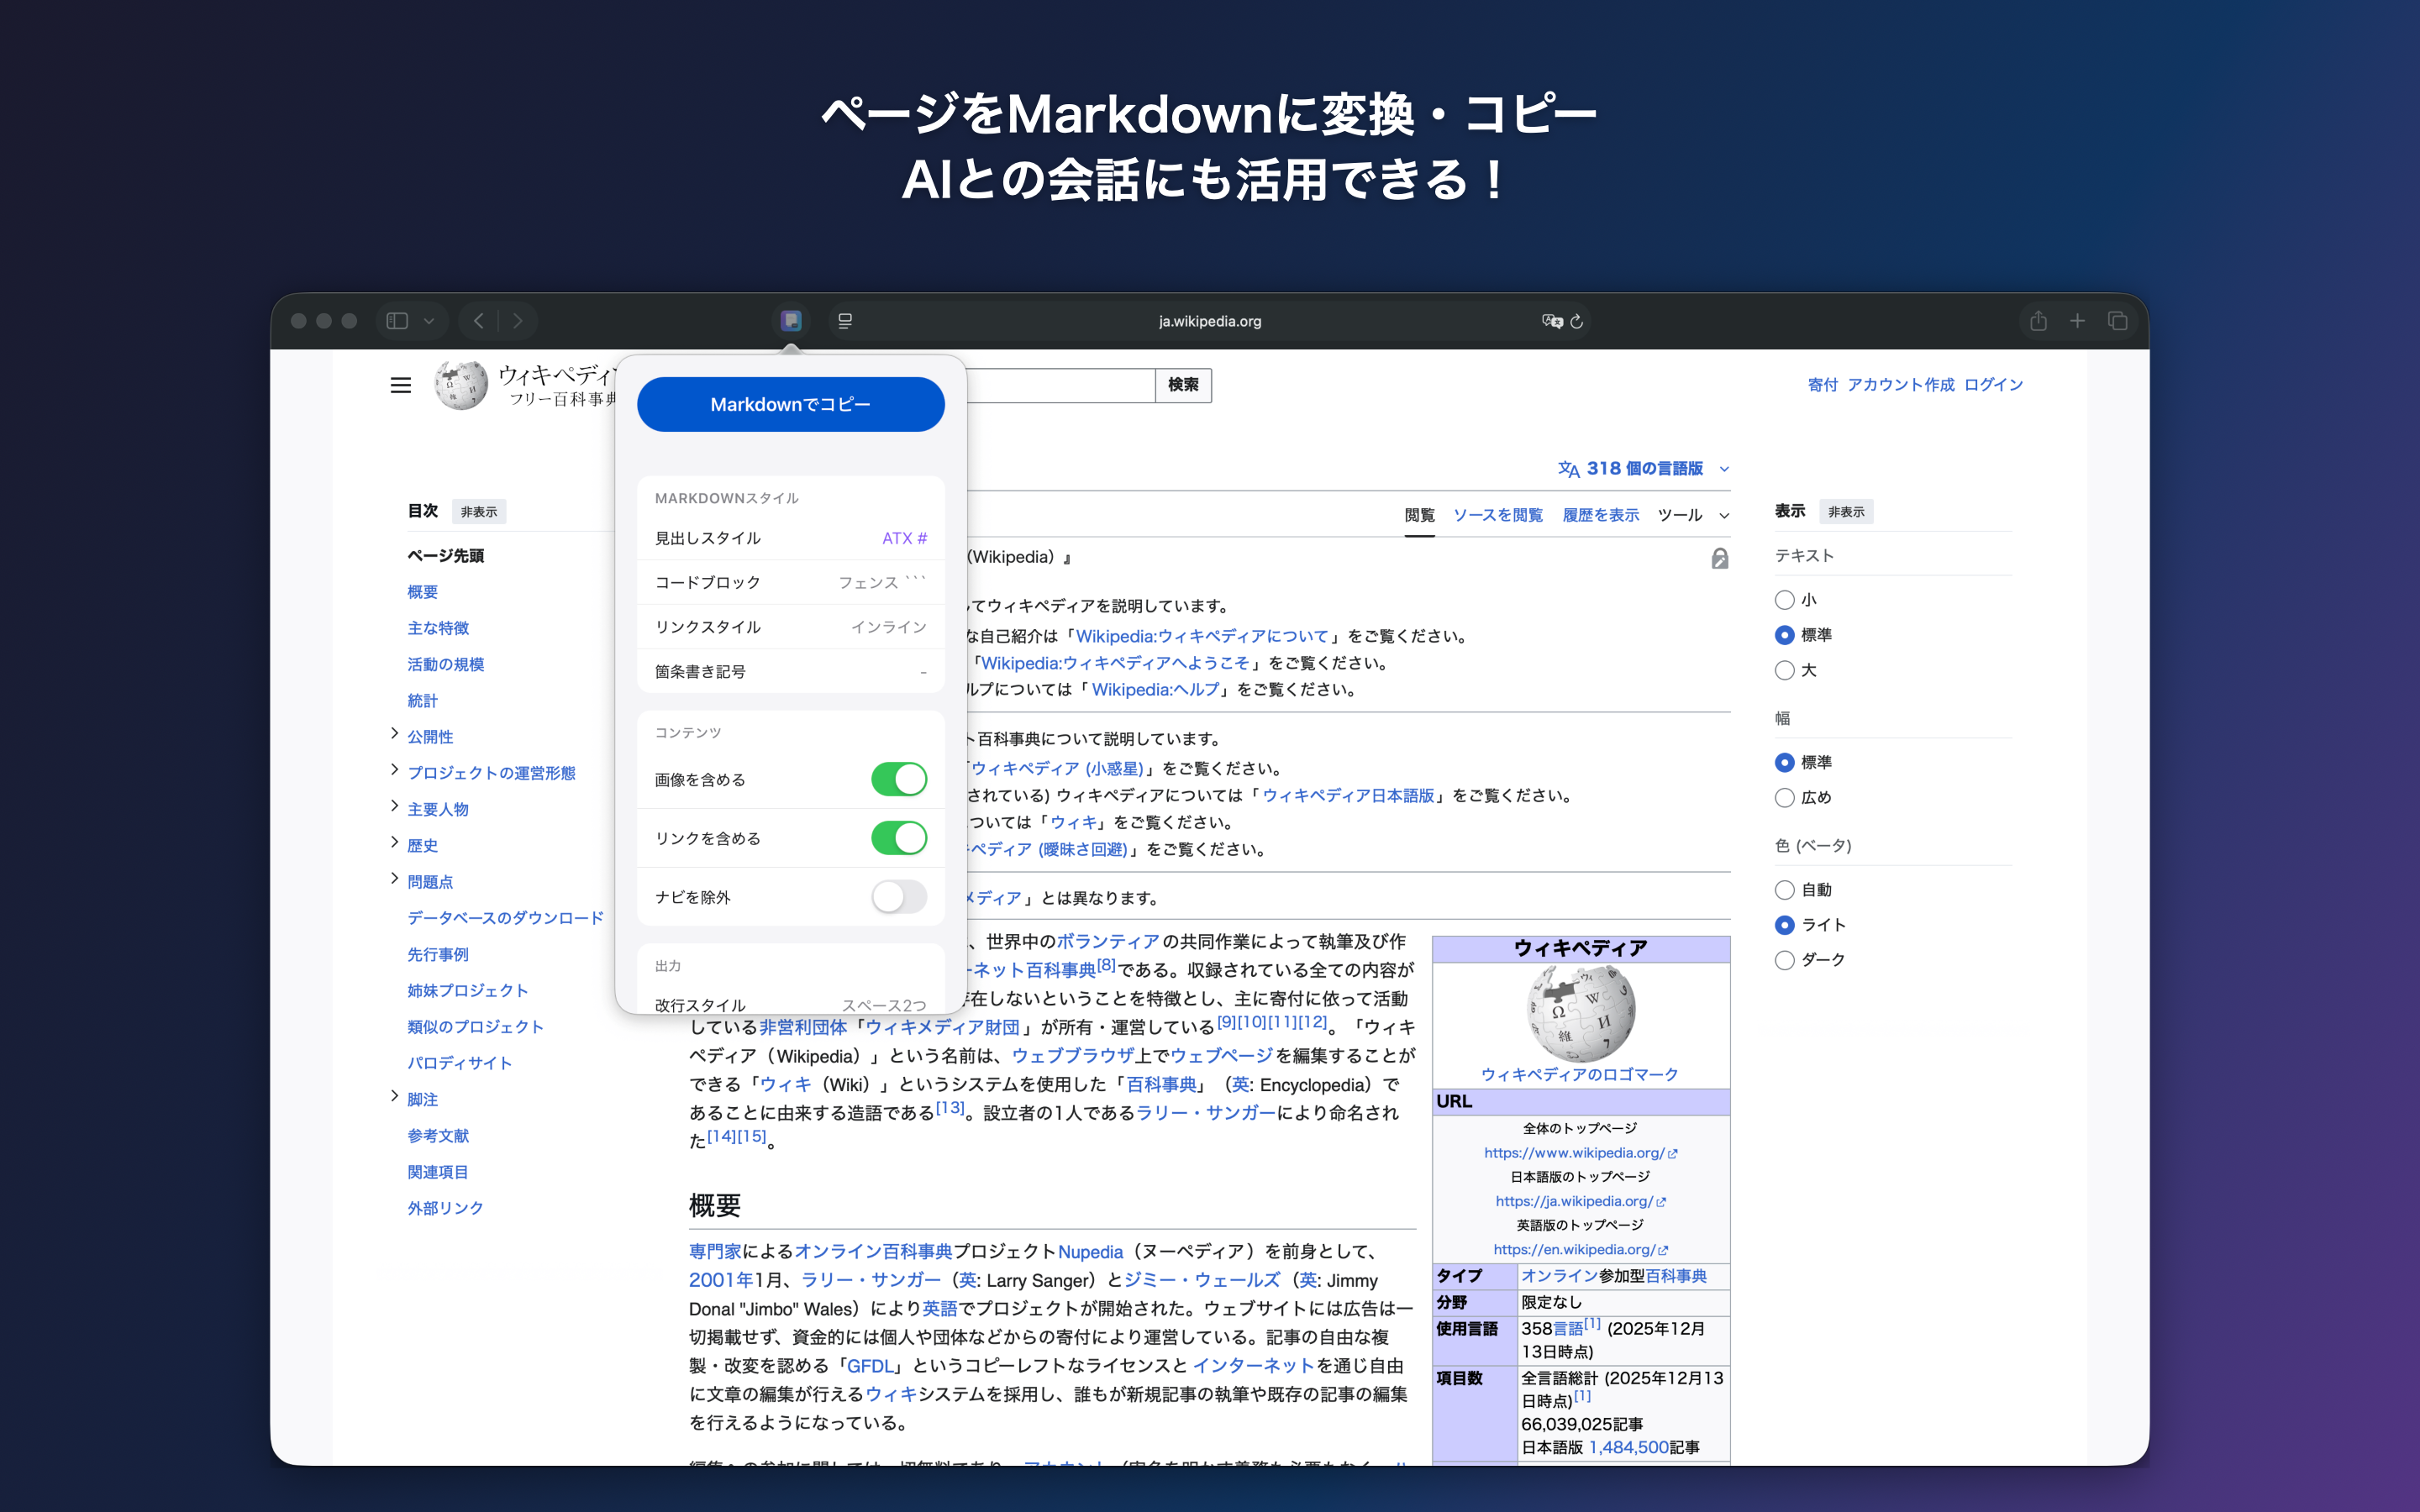
Task: Expand 歴史 section in contents
Action: tap(394, 843)
